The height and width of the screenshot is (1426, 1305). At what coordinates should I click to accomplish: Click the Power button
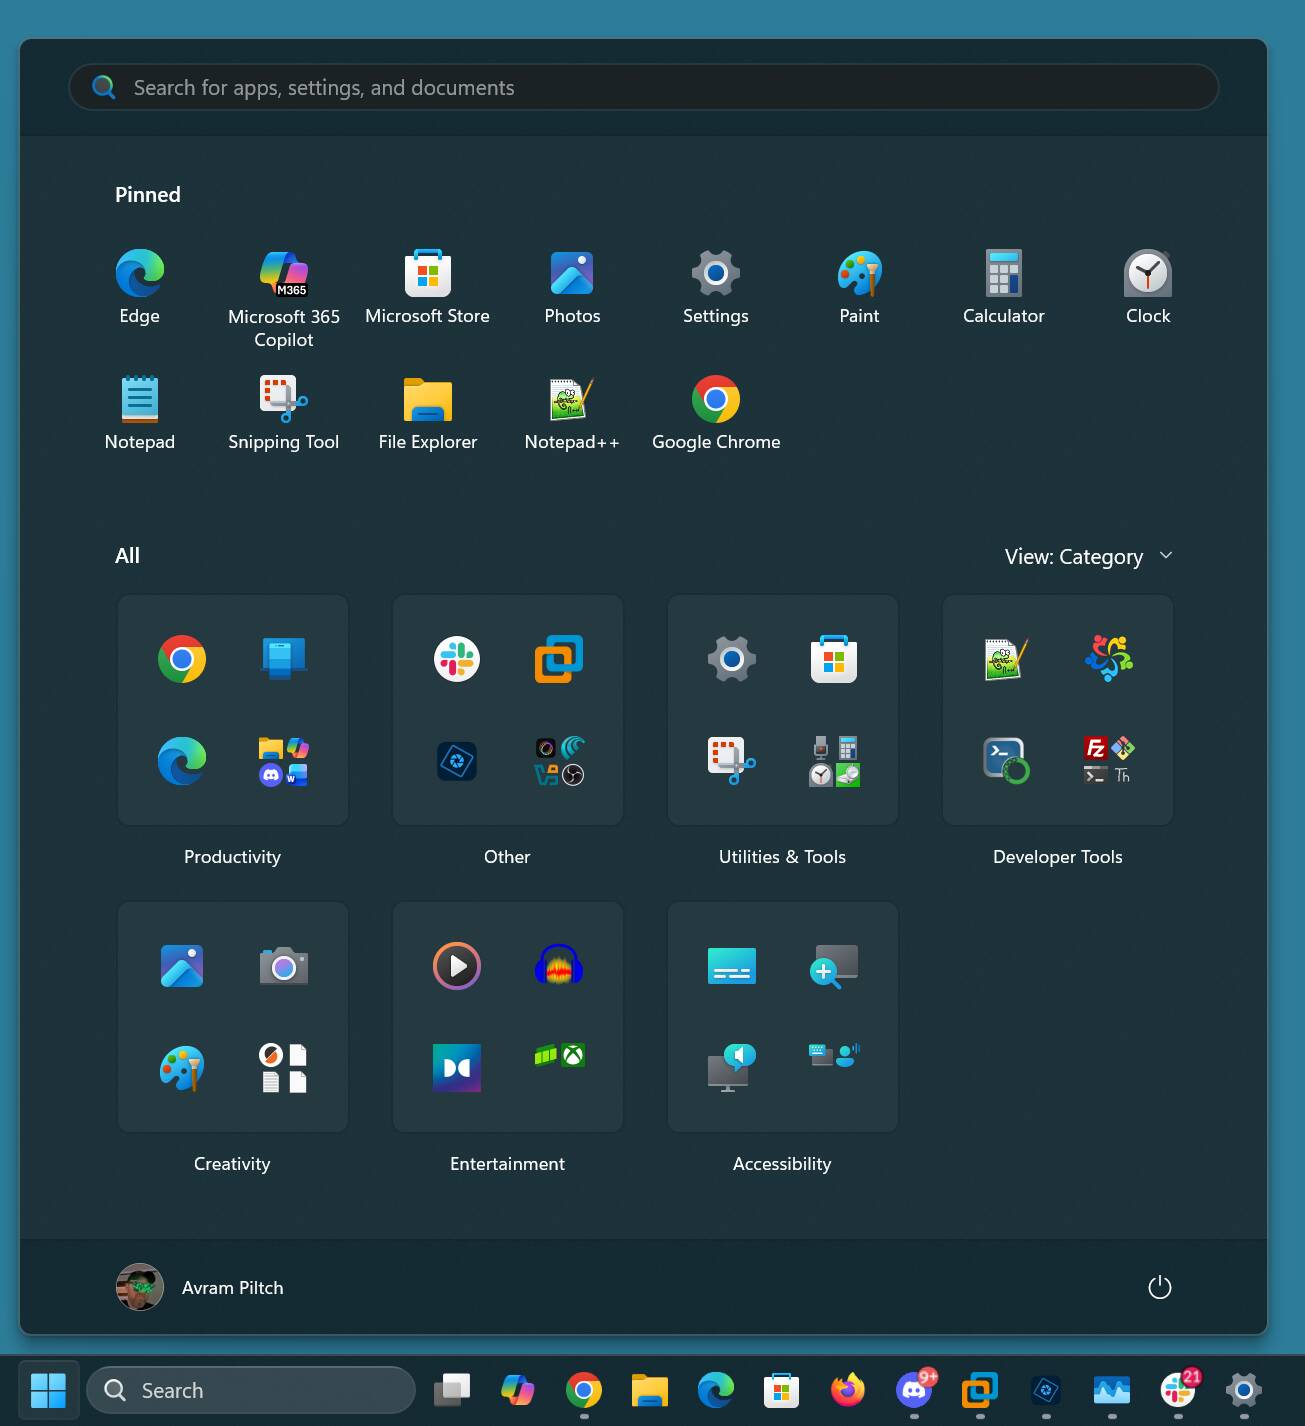click(x=1159, y=1288)
